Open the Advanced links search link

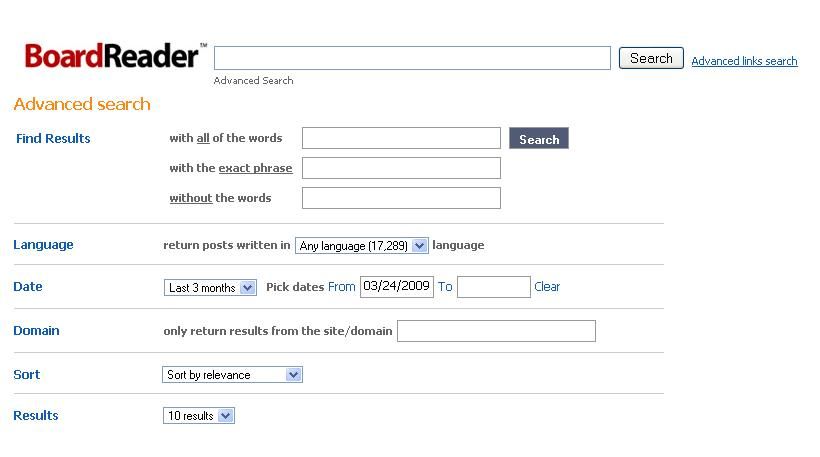[744, 61]
